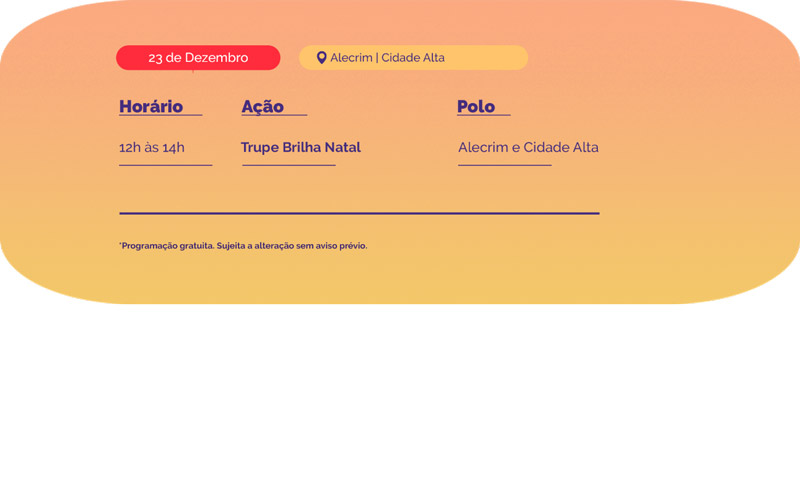Click the number 23 in date pill

[x=155, y=58]
